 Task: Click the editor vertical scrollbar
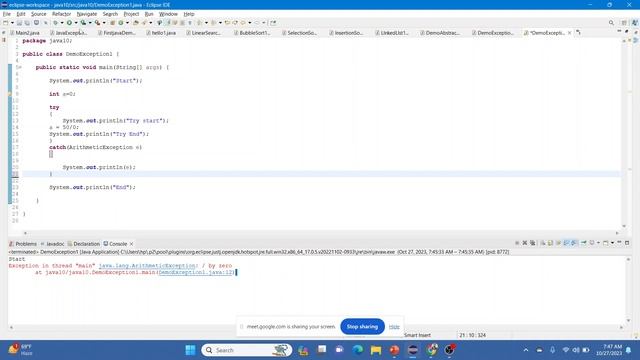pyautogui.click(x=624, y=133)
